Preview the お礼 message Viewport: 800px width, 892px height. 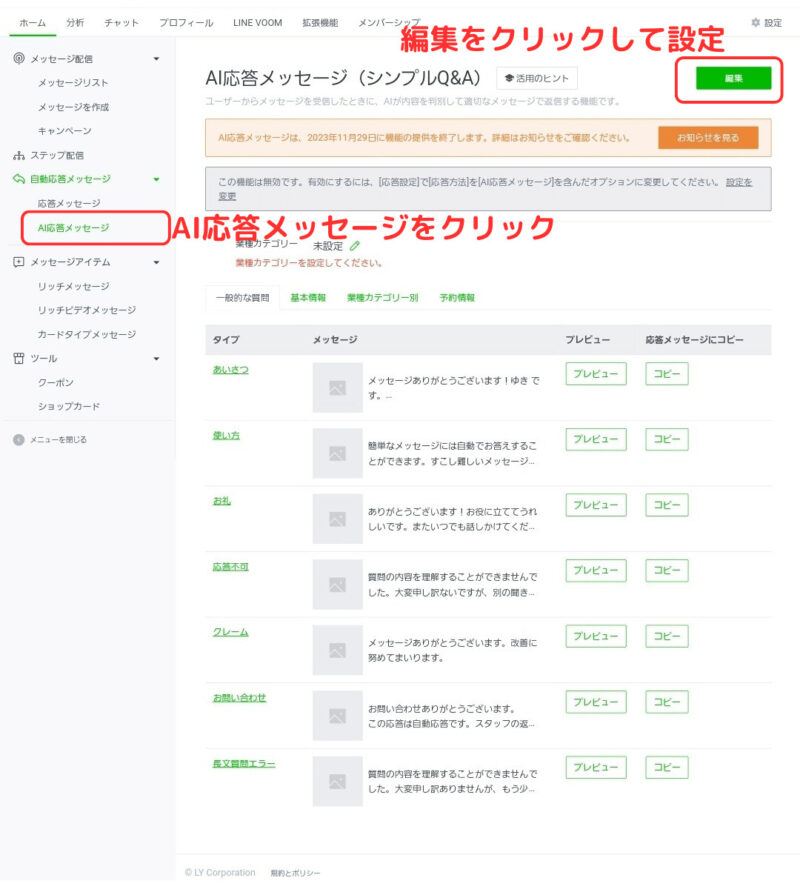point(596,505)
